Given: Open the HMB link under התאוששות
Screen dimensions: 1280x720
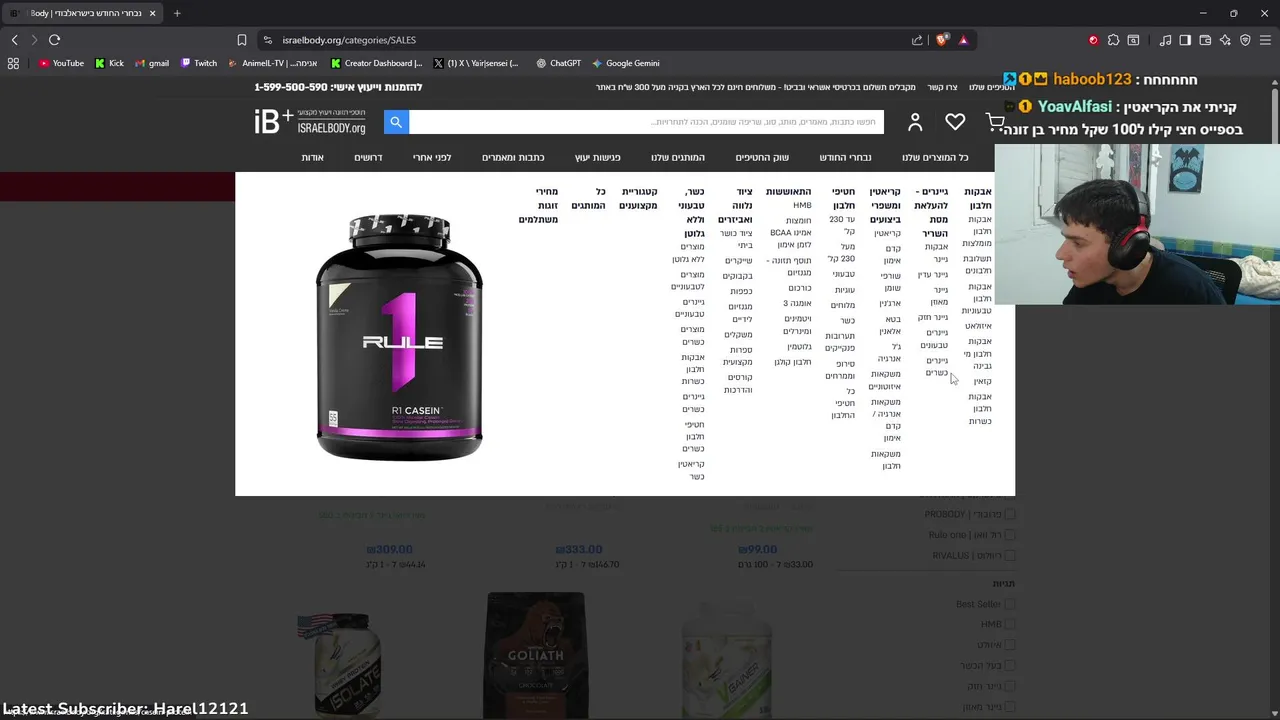Looking at the screenshot, I should click(x=802, y=206).
